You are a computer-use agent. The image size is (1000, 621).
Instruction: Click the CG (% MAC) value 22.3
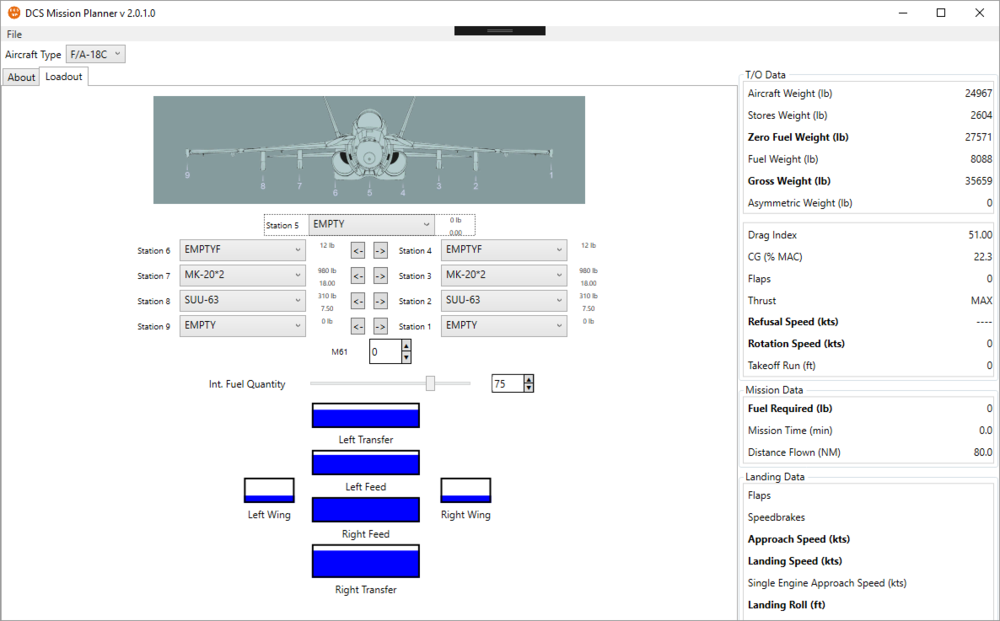[x=983, y=257]
